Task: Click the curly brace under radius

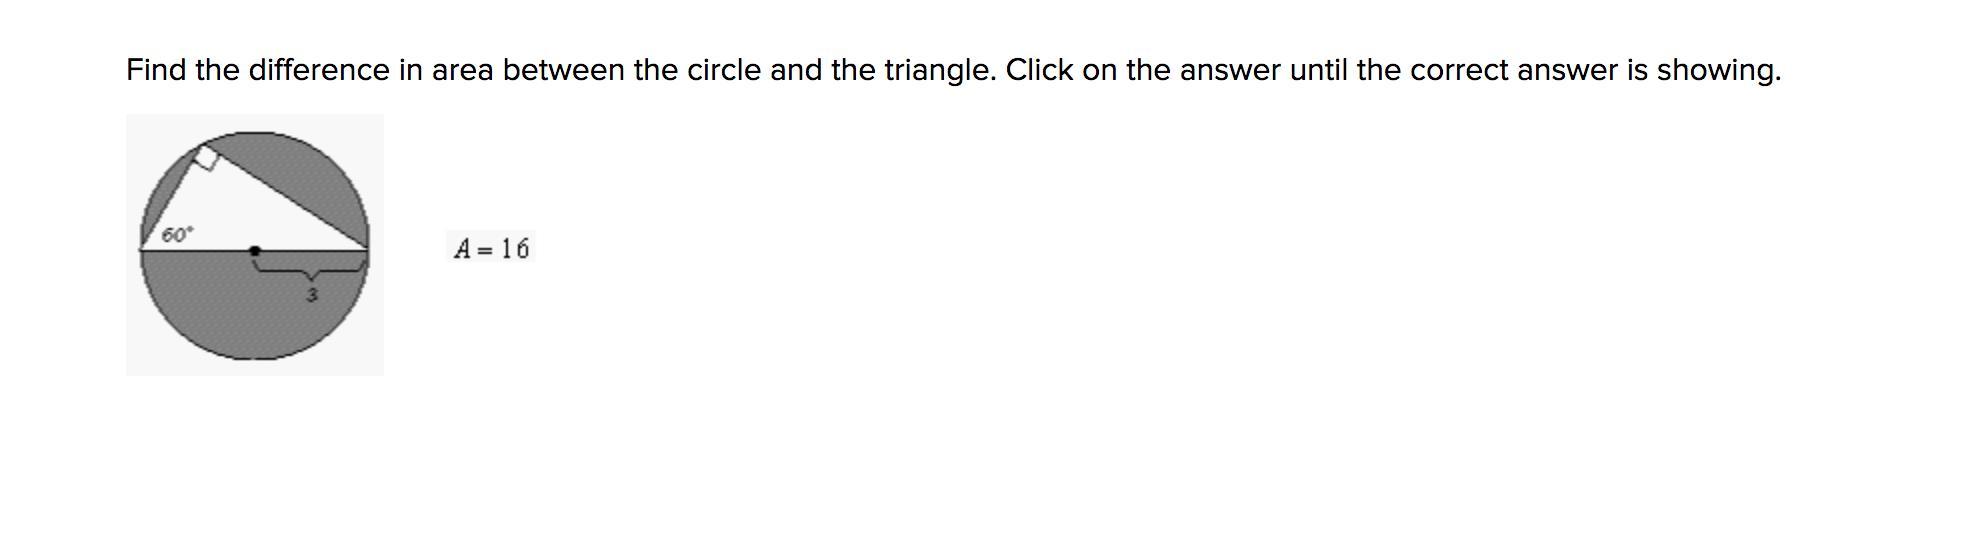Action: click(311, 267)
